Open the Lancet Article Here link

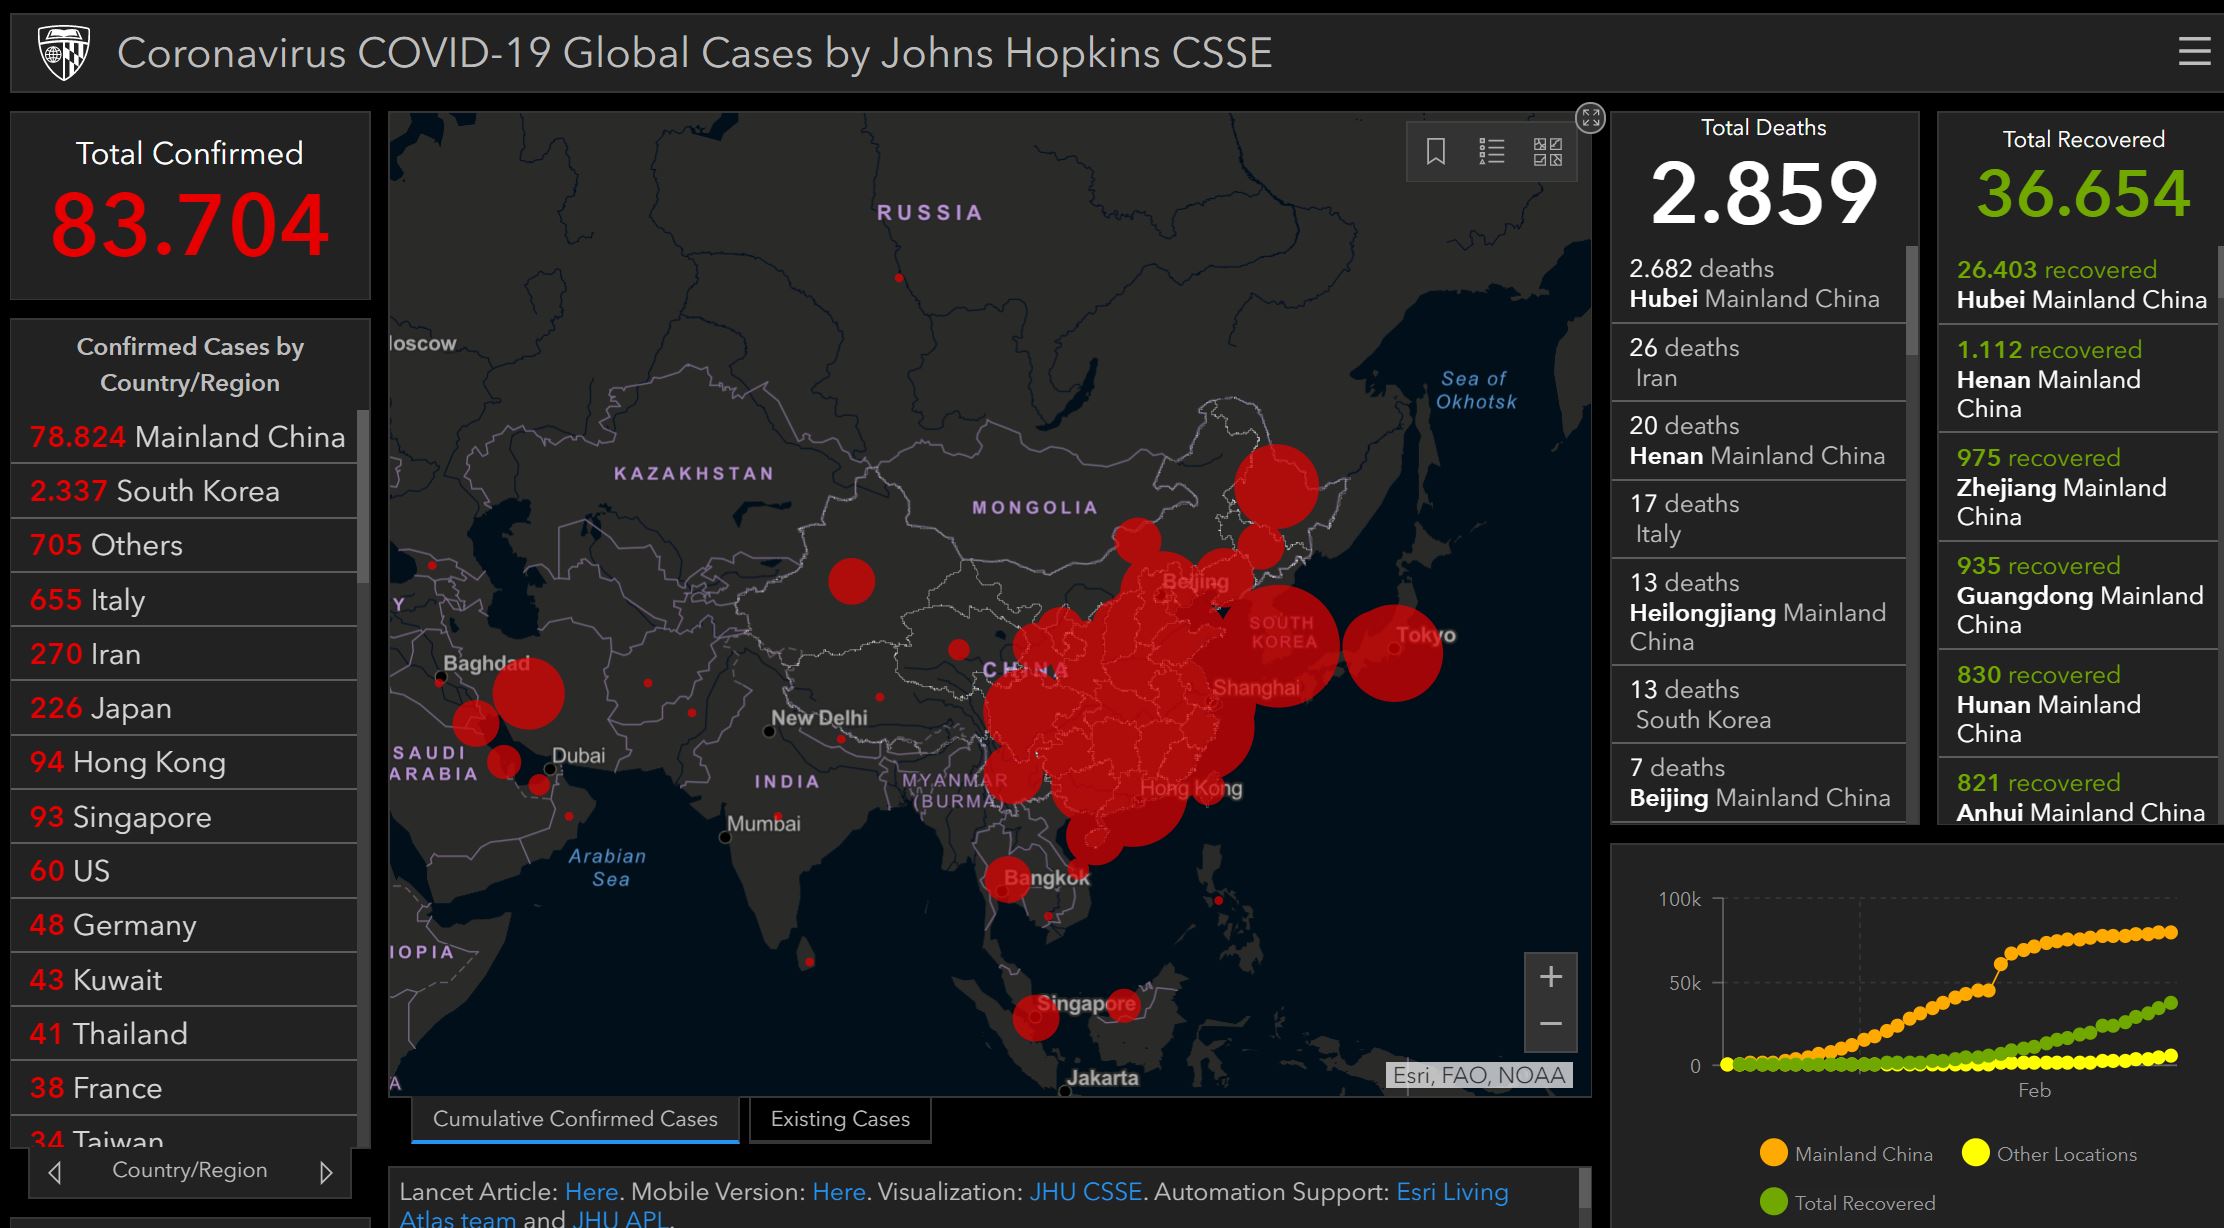(x=591, y=1192)
